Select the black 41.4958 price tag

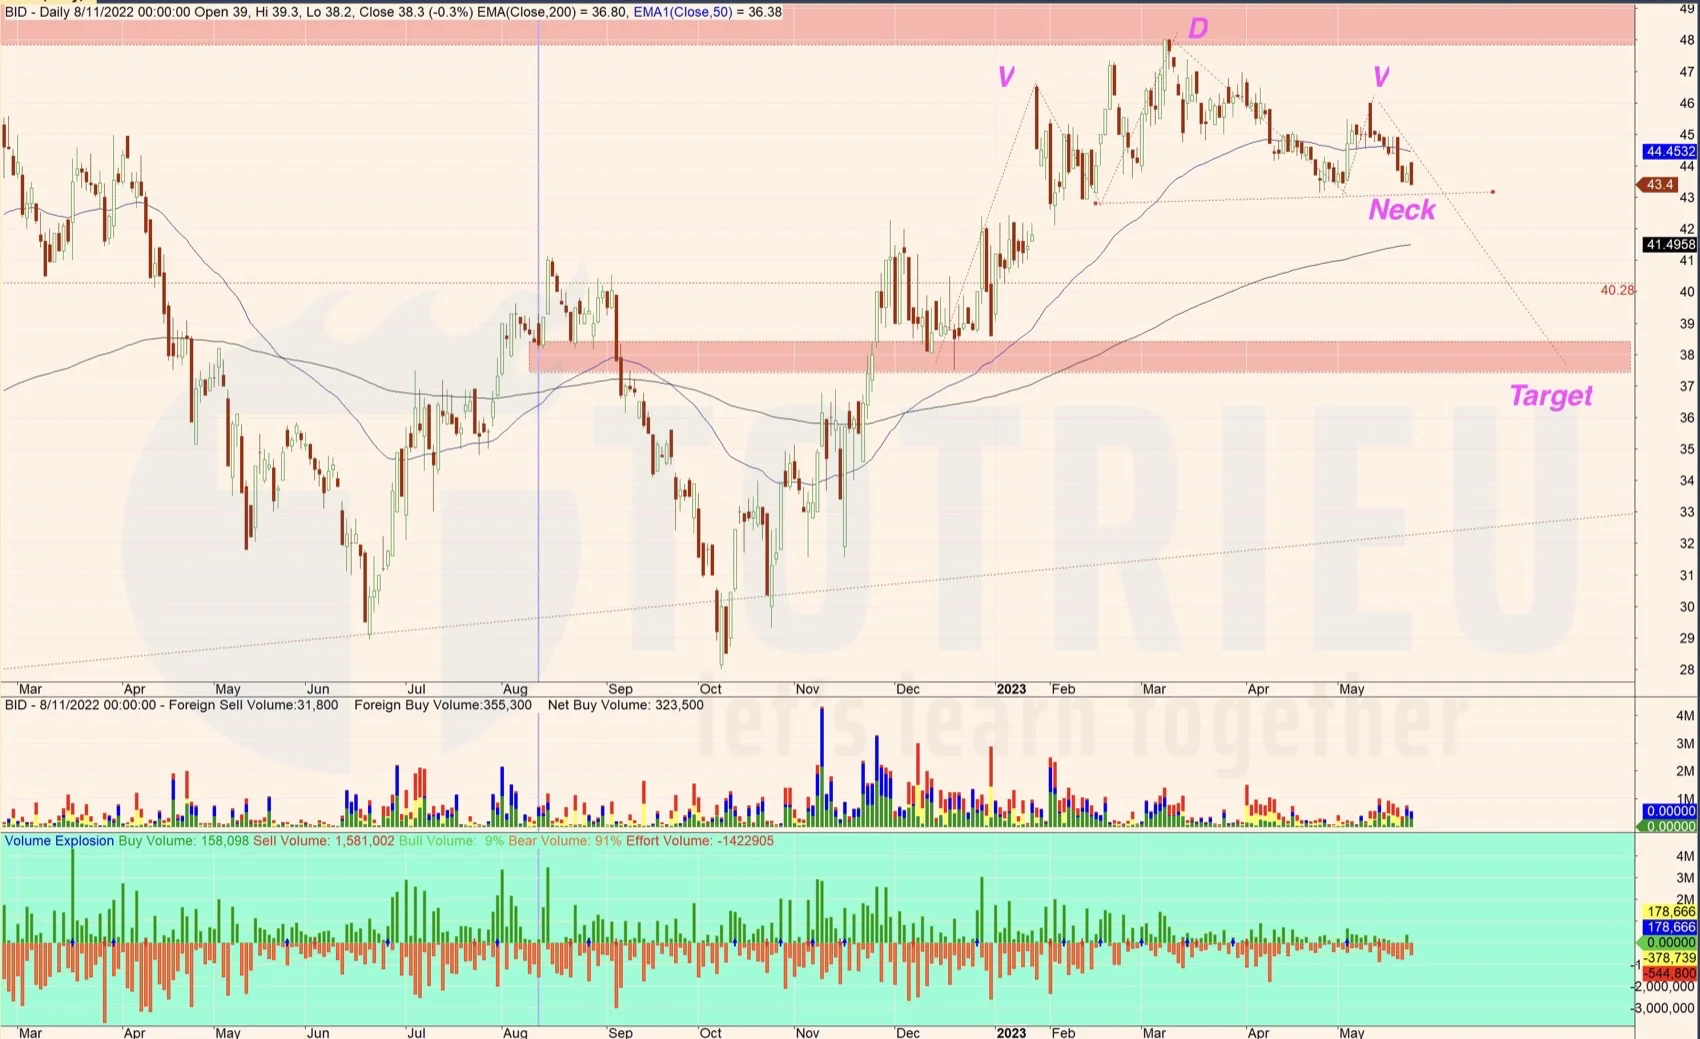tap(1669, 245)
